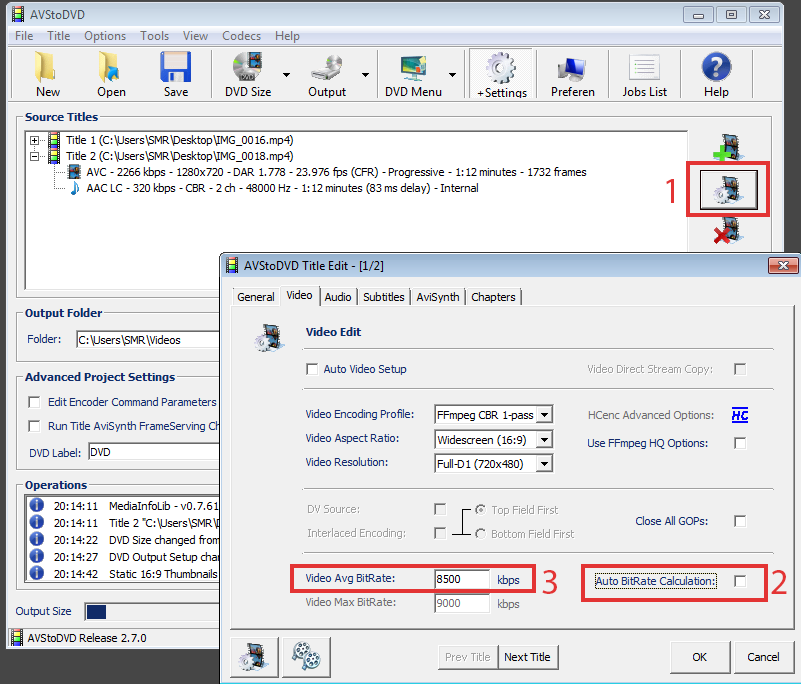Click the AAC audio stream note icon
This screenshot has width=801, height=684.
click(75, 188)
